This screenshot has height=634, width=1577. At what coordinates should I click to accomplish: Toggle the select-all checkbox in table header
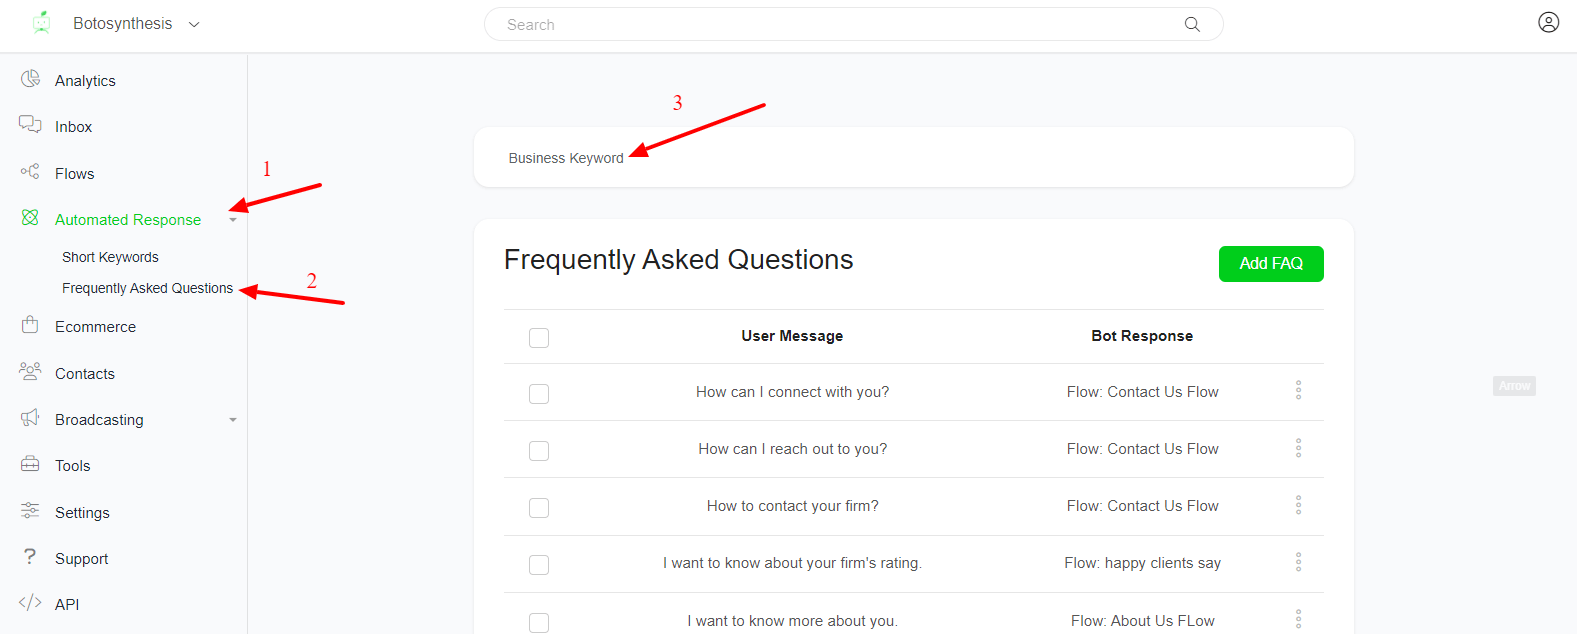point(539,338)
